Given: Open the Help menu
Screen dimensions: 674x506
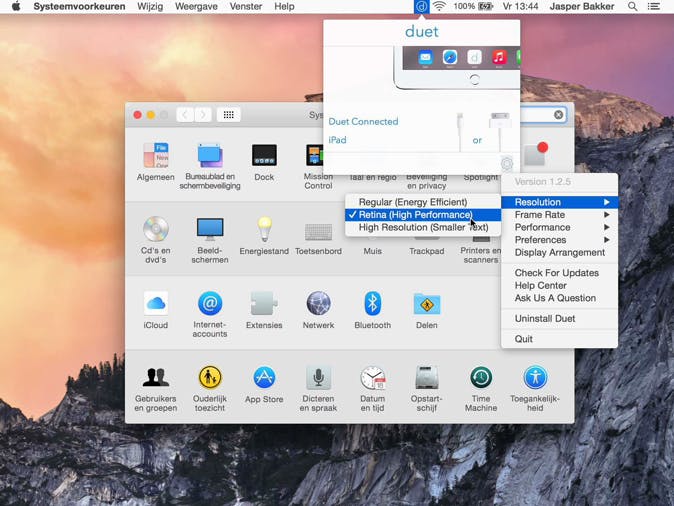Looking at the screenshot, I should (284, 6).
